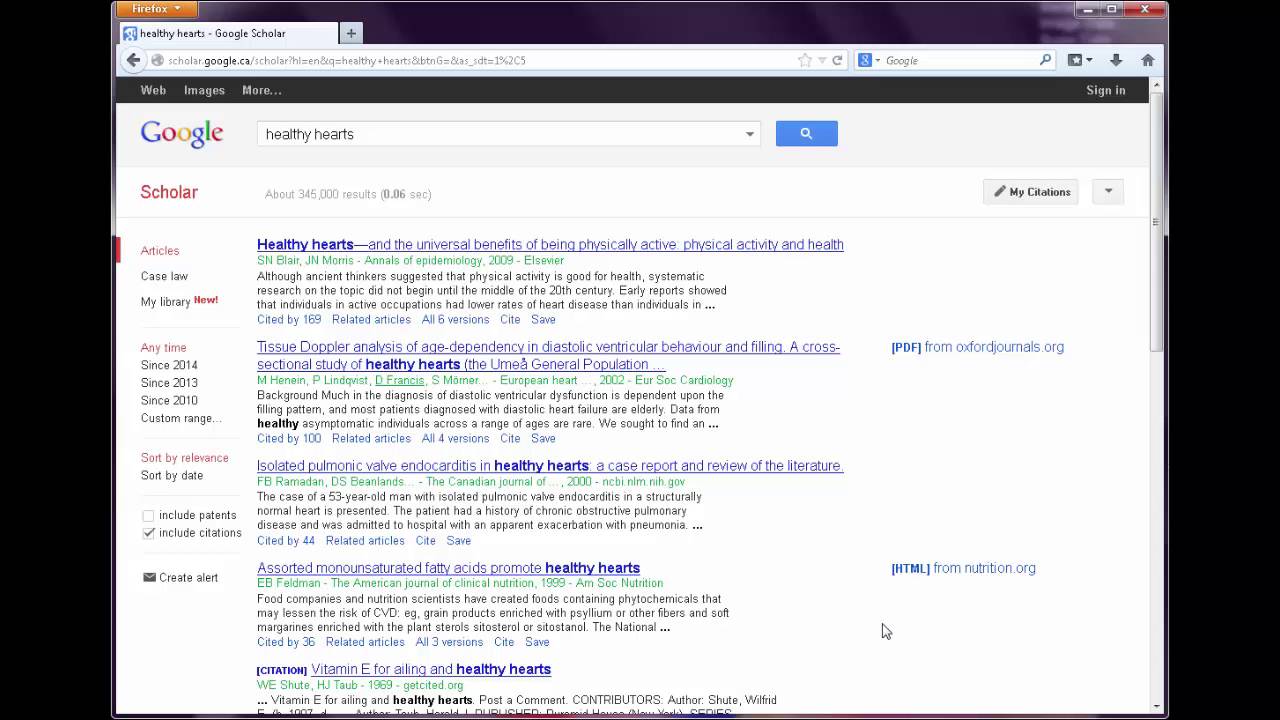Open the HTML from nutrition.org
Image resolution: width=1280 pixels, height=720 pixels.
(x=963, y=568)
